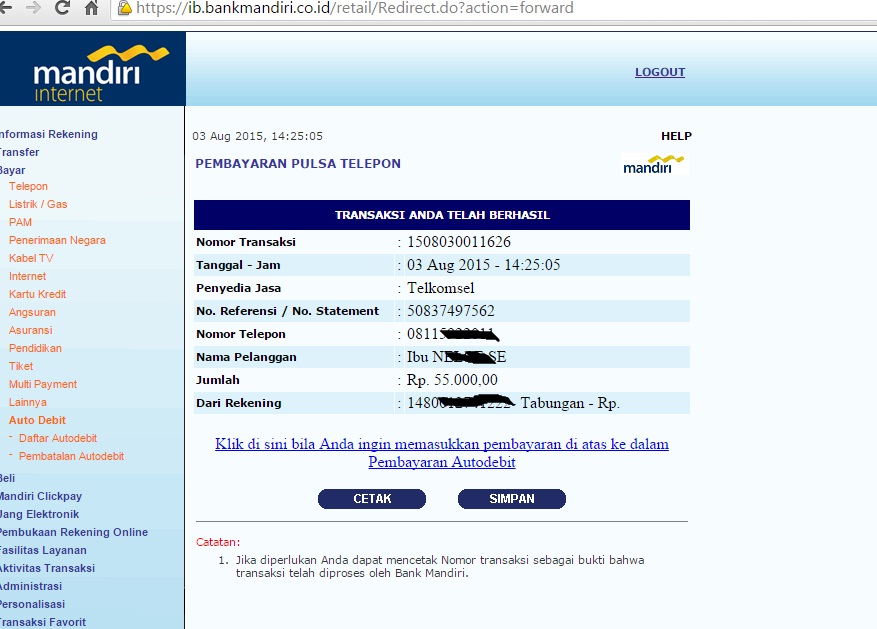The height and width of the screenshot is (629, 877).
Task: Click the timestamp 03 Aug 2015, 14:25:05 at top
Action: point(257,136)
